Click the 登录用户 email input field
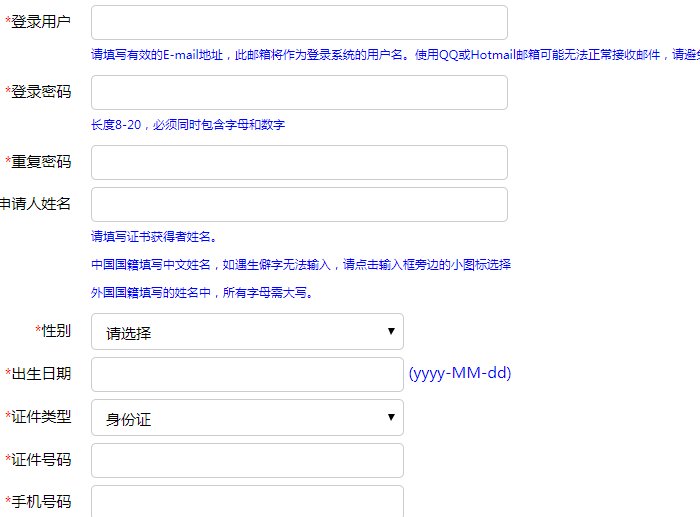Image resolution: width=700 pixels, height=517 pixels. pos(299,22)
